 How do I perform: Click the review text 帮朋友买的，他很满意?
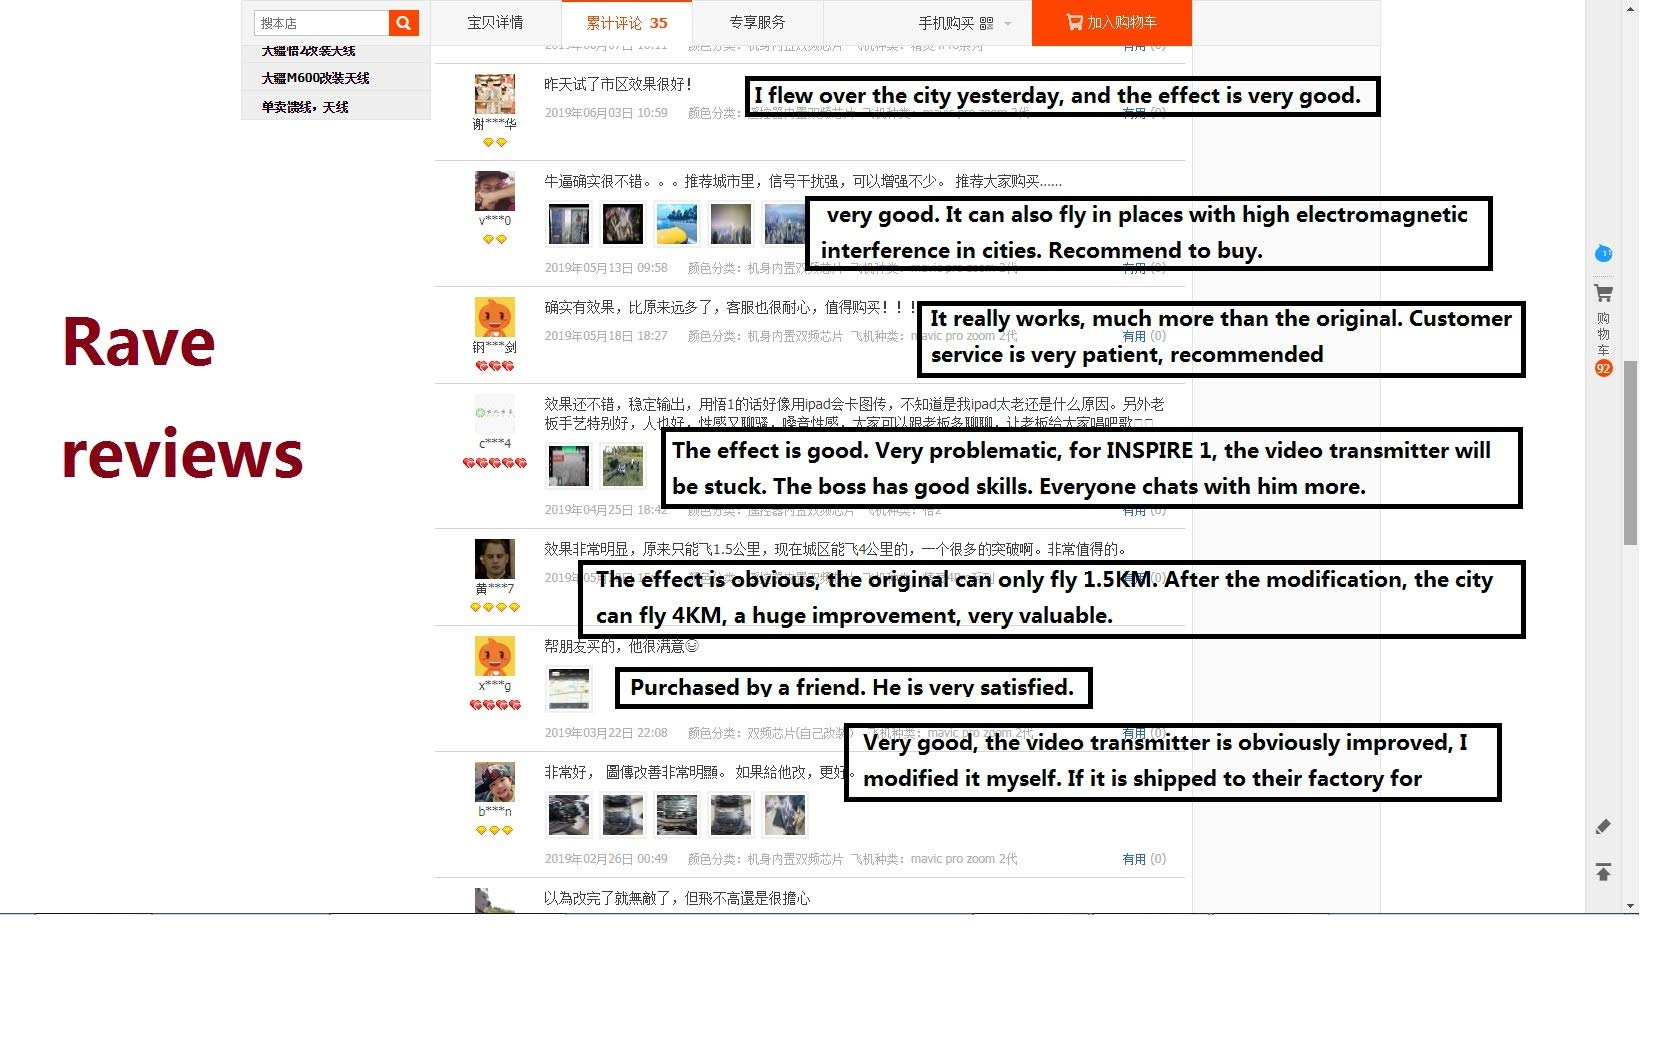(x=621, y=646)
